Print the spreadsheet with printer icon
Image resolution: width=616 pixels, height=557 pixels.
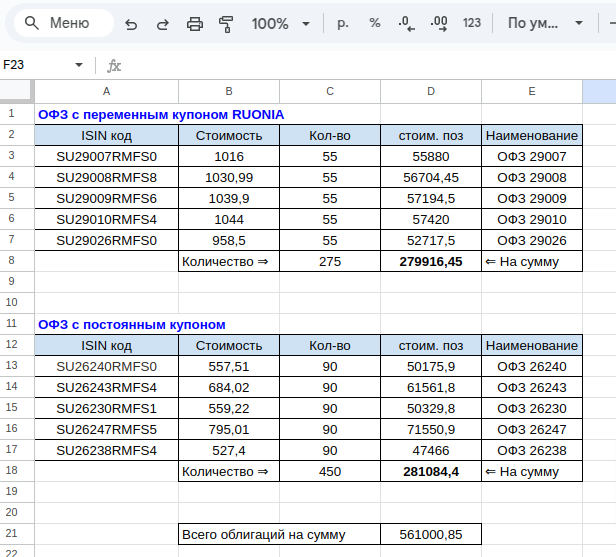point(195,23)
